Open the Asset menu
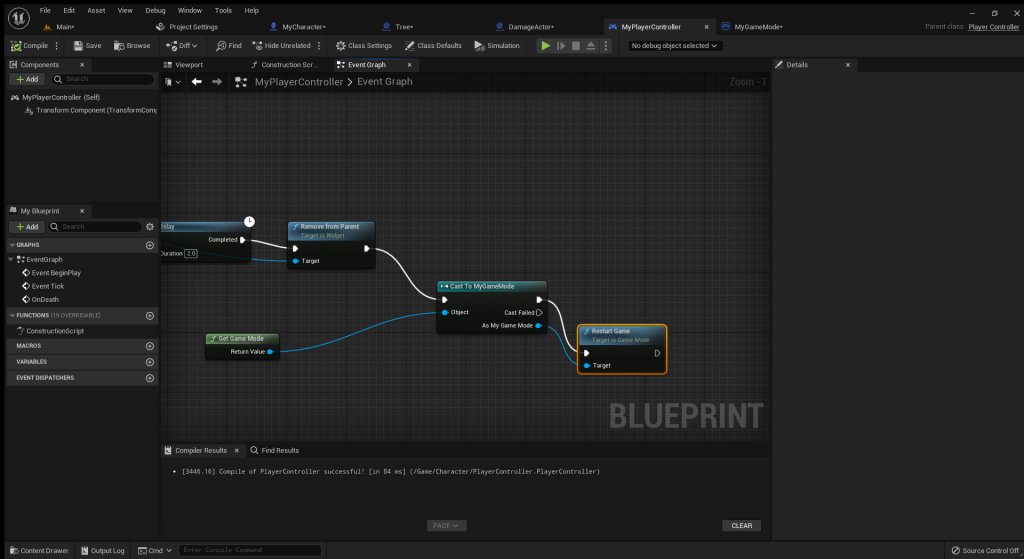 pyautogui.click(x=96, y=10)
